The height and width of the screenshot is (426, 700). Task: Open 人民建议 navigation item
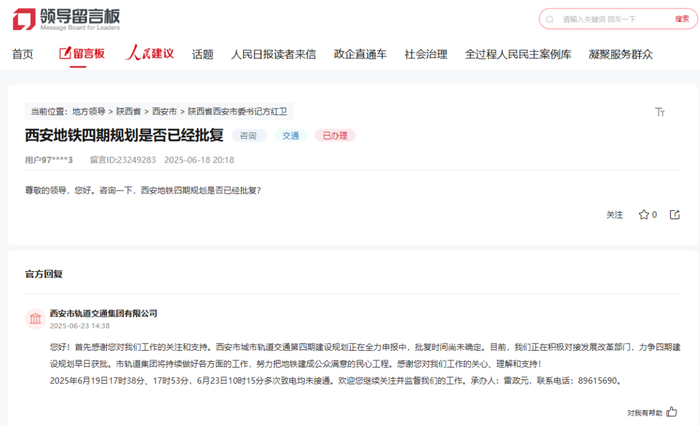coord(150,53)
